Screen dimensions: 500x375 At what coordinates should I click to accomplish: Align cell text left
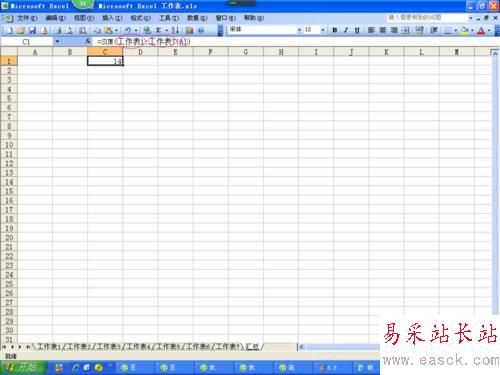[x=371, y=30]
